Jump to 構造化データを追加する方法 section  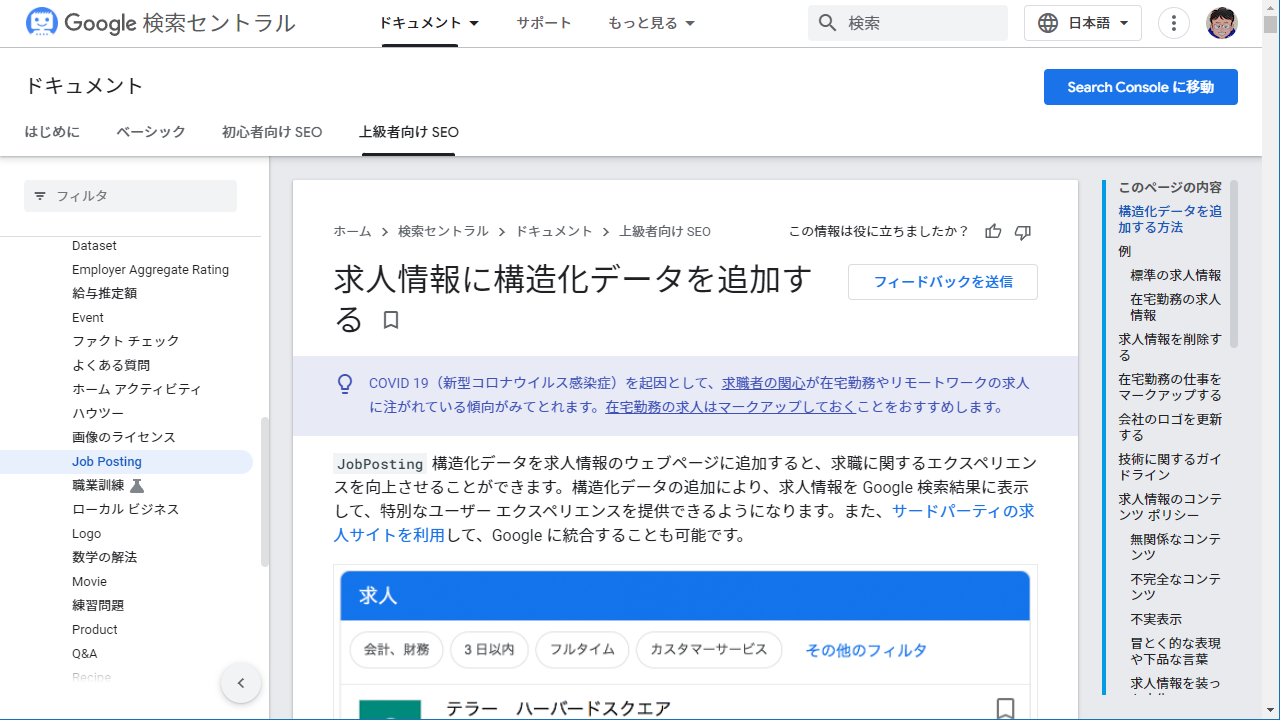[x=1170, y=219]
